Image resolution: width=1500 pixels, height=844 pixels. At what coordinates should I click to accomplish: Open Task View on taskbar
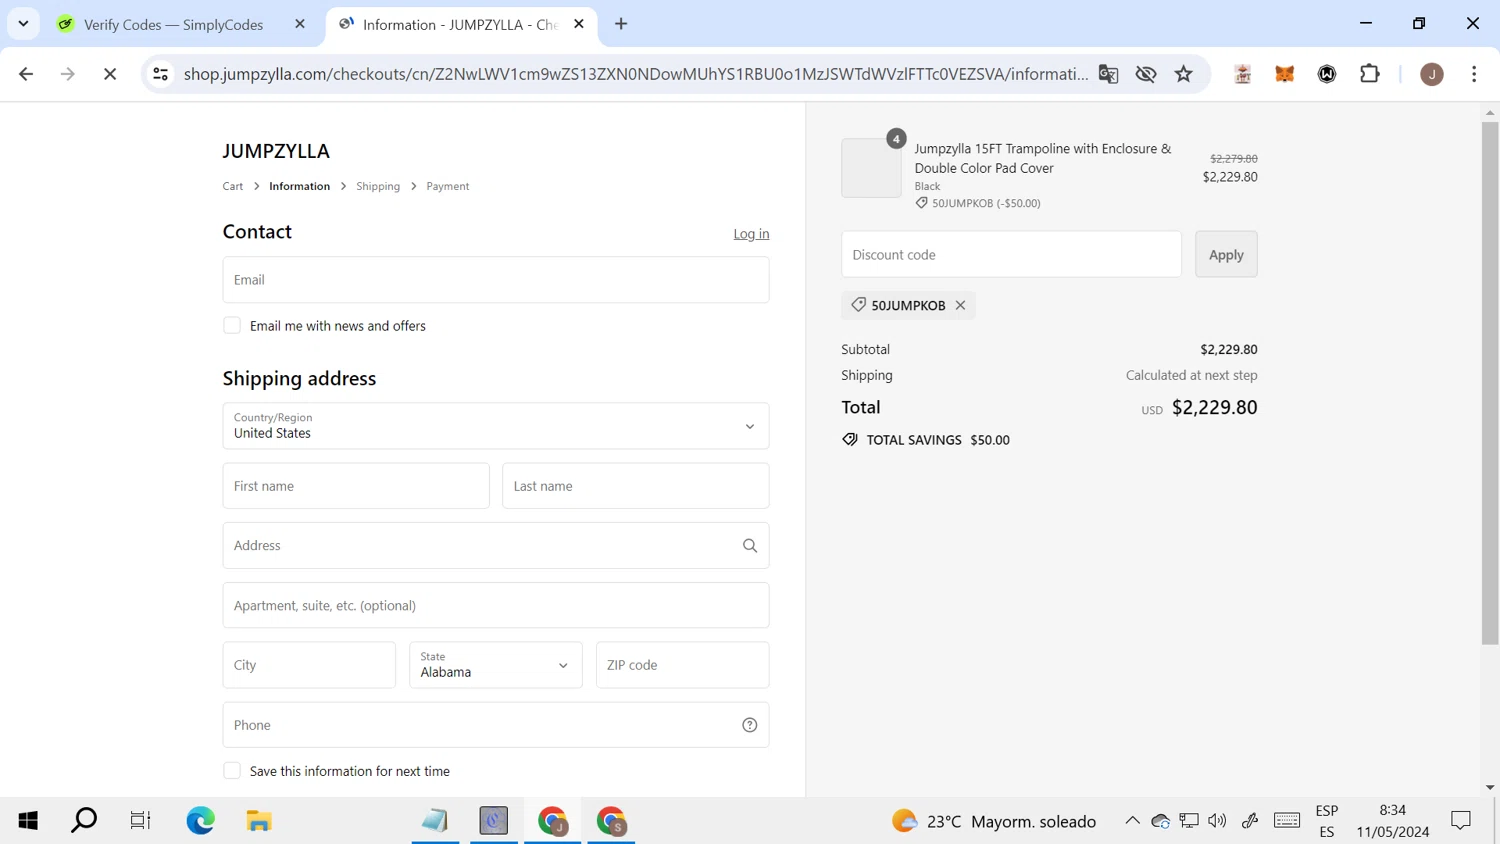[140, 821]
